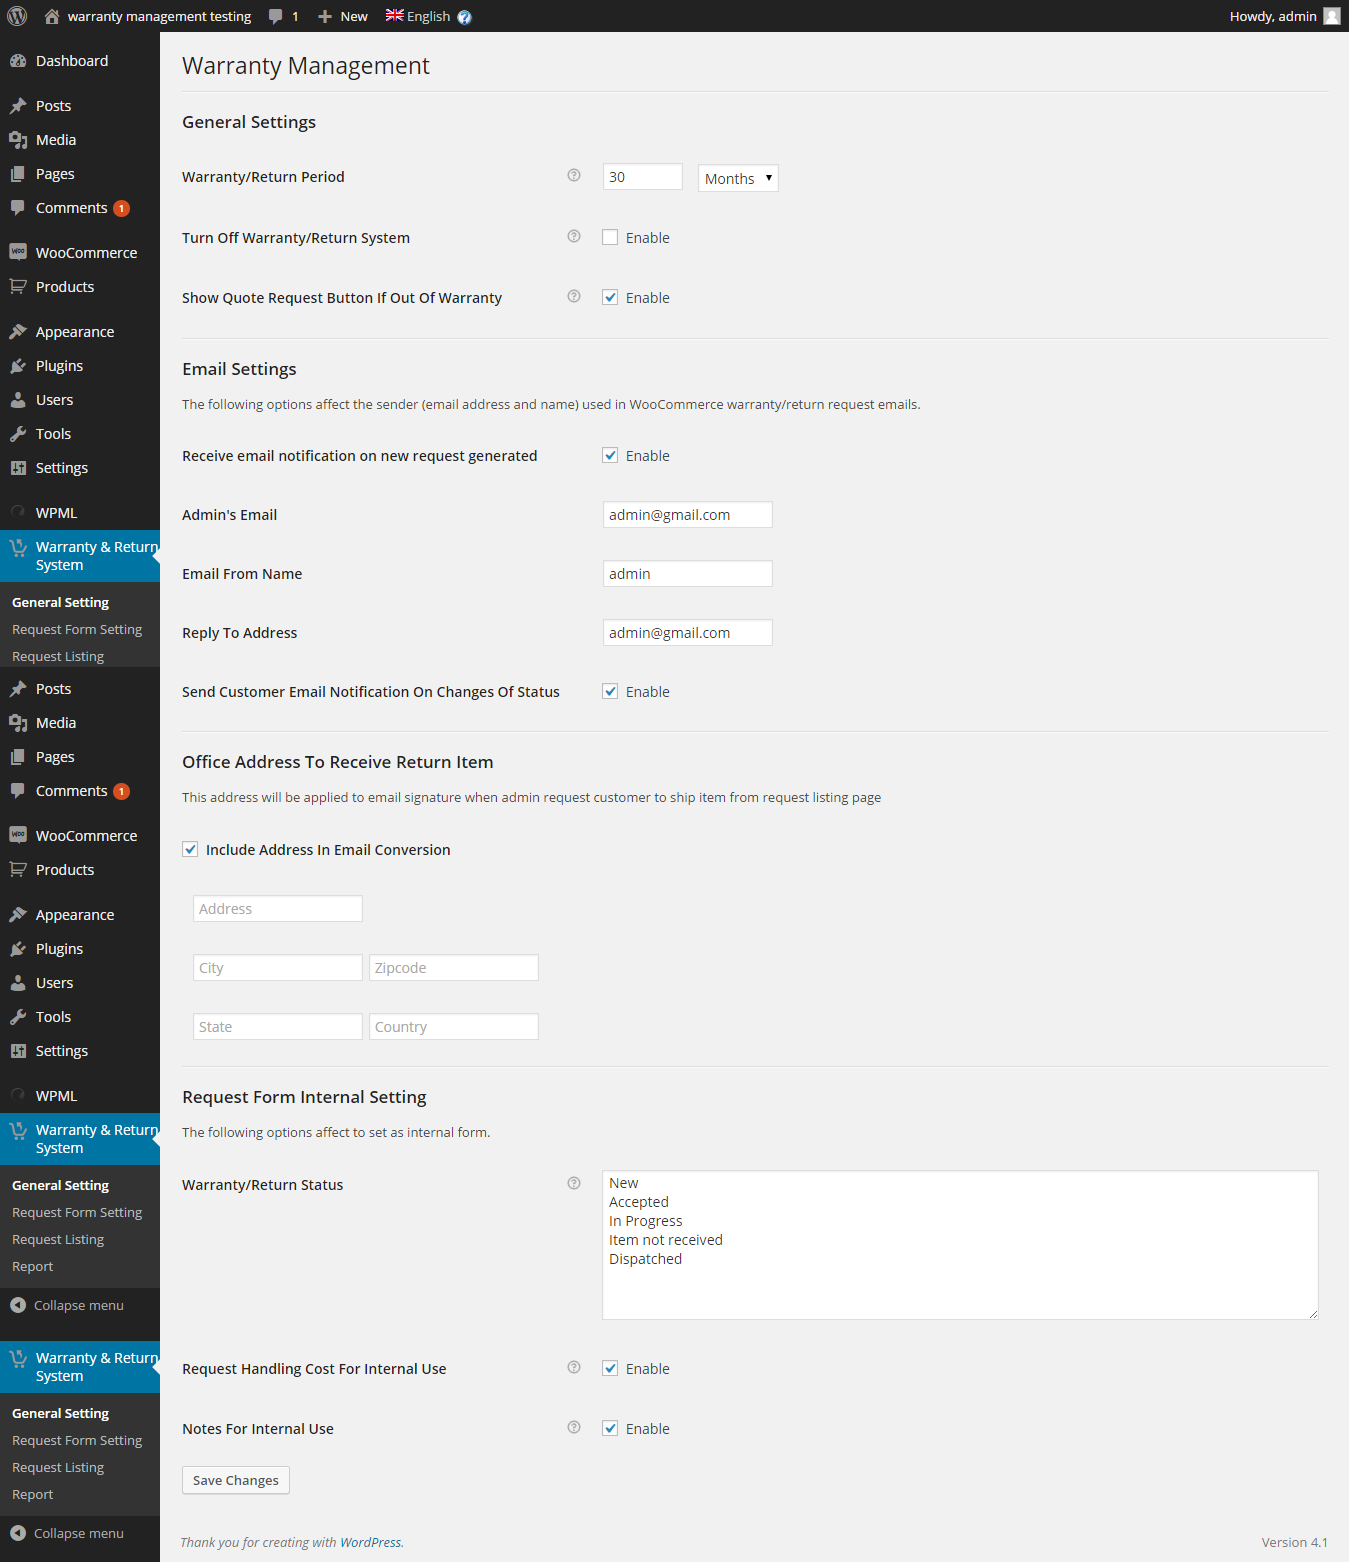Image resolution: width=1349 pixels, height=1562 pixels.
Task: Open the comment bubble icon in the admin bar
Action: coord(276,16)
